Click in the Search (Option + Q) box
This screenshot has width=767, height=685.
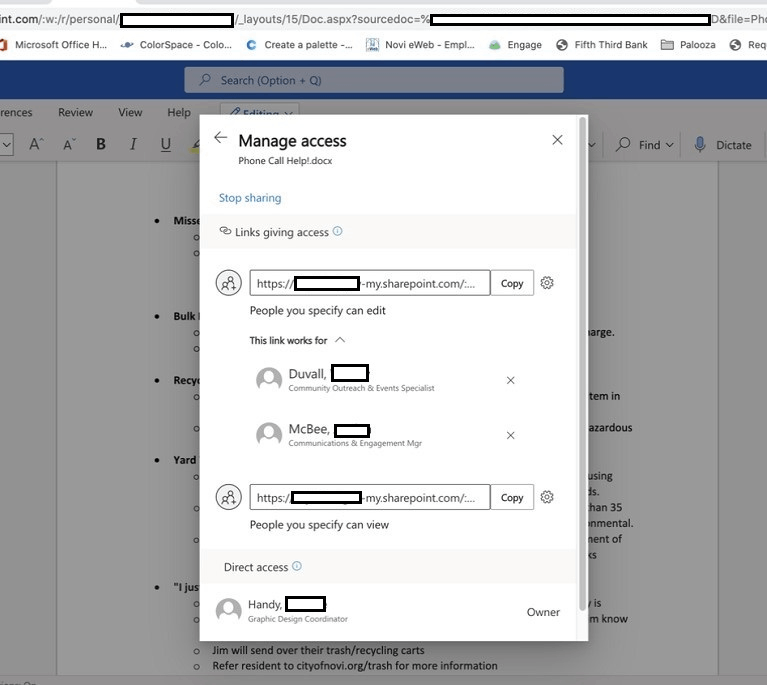click(374, 80)
